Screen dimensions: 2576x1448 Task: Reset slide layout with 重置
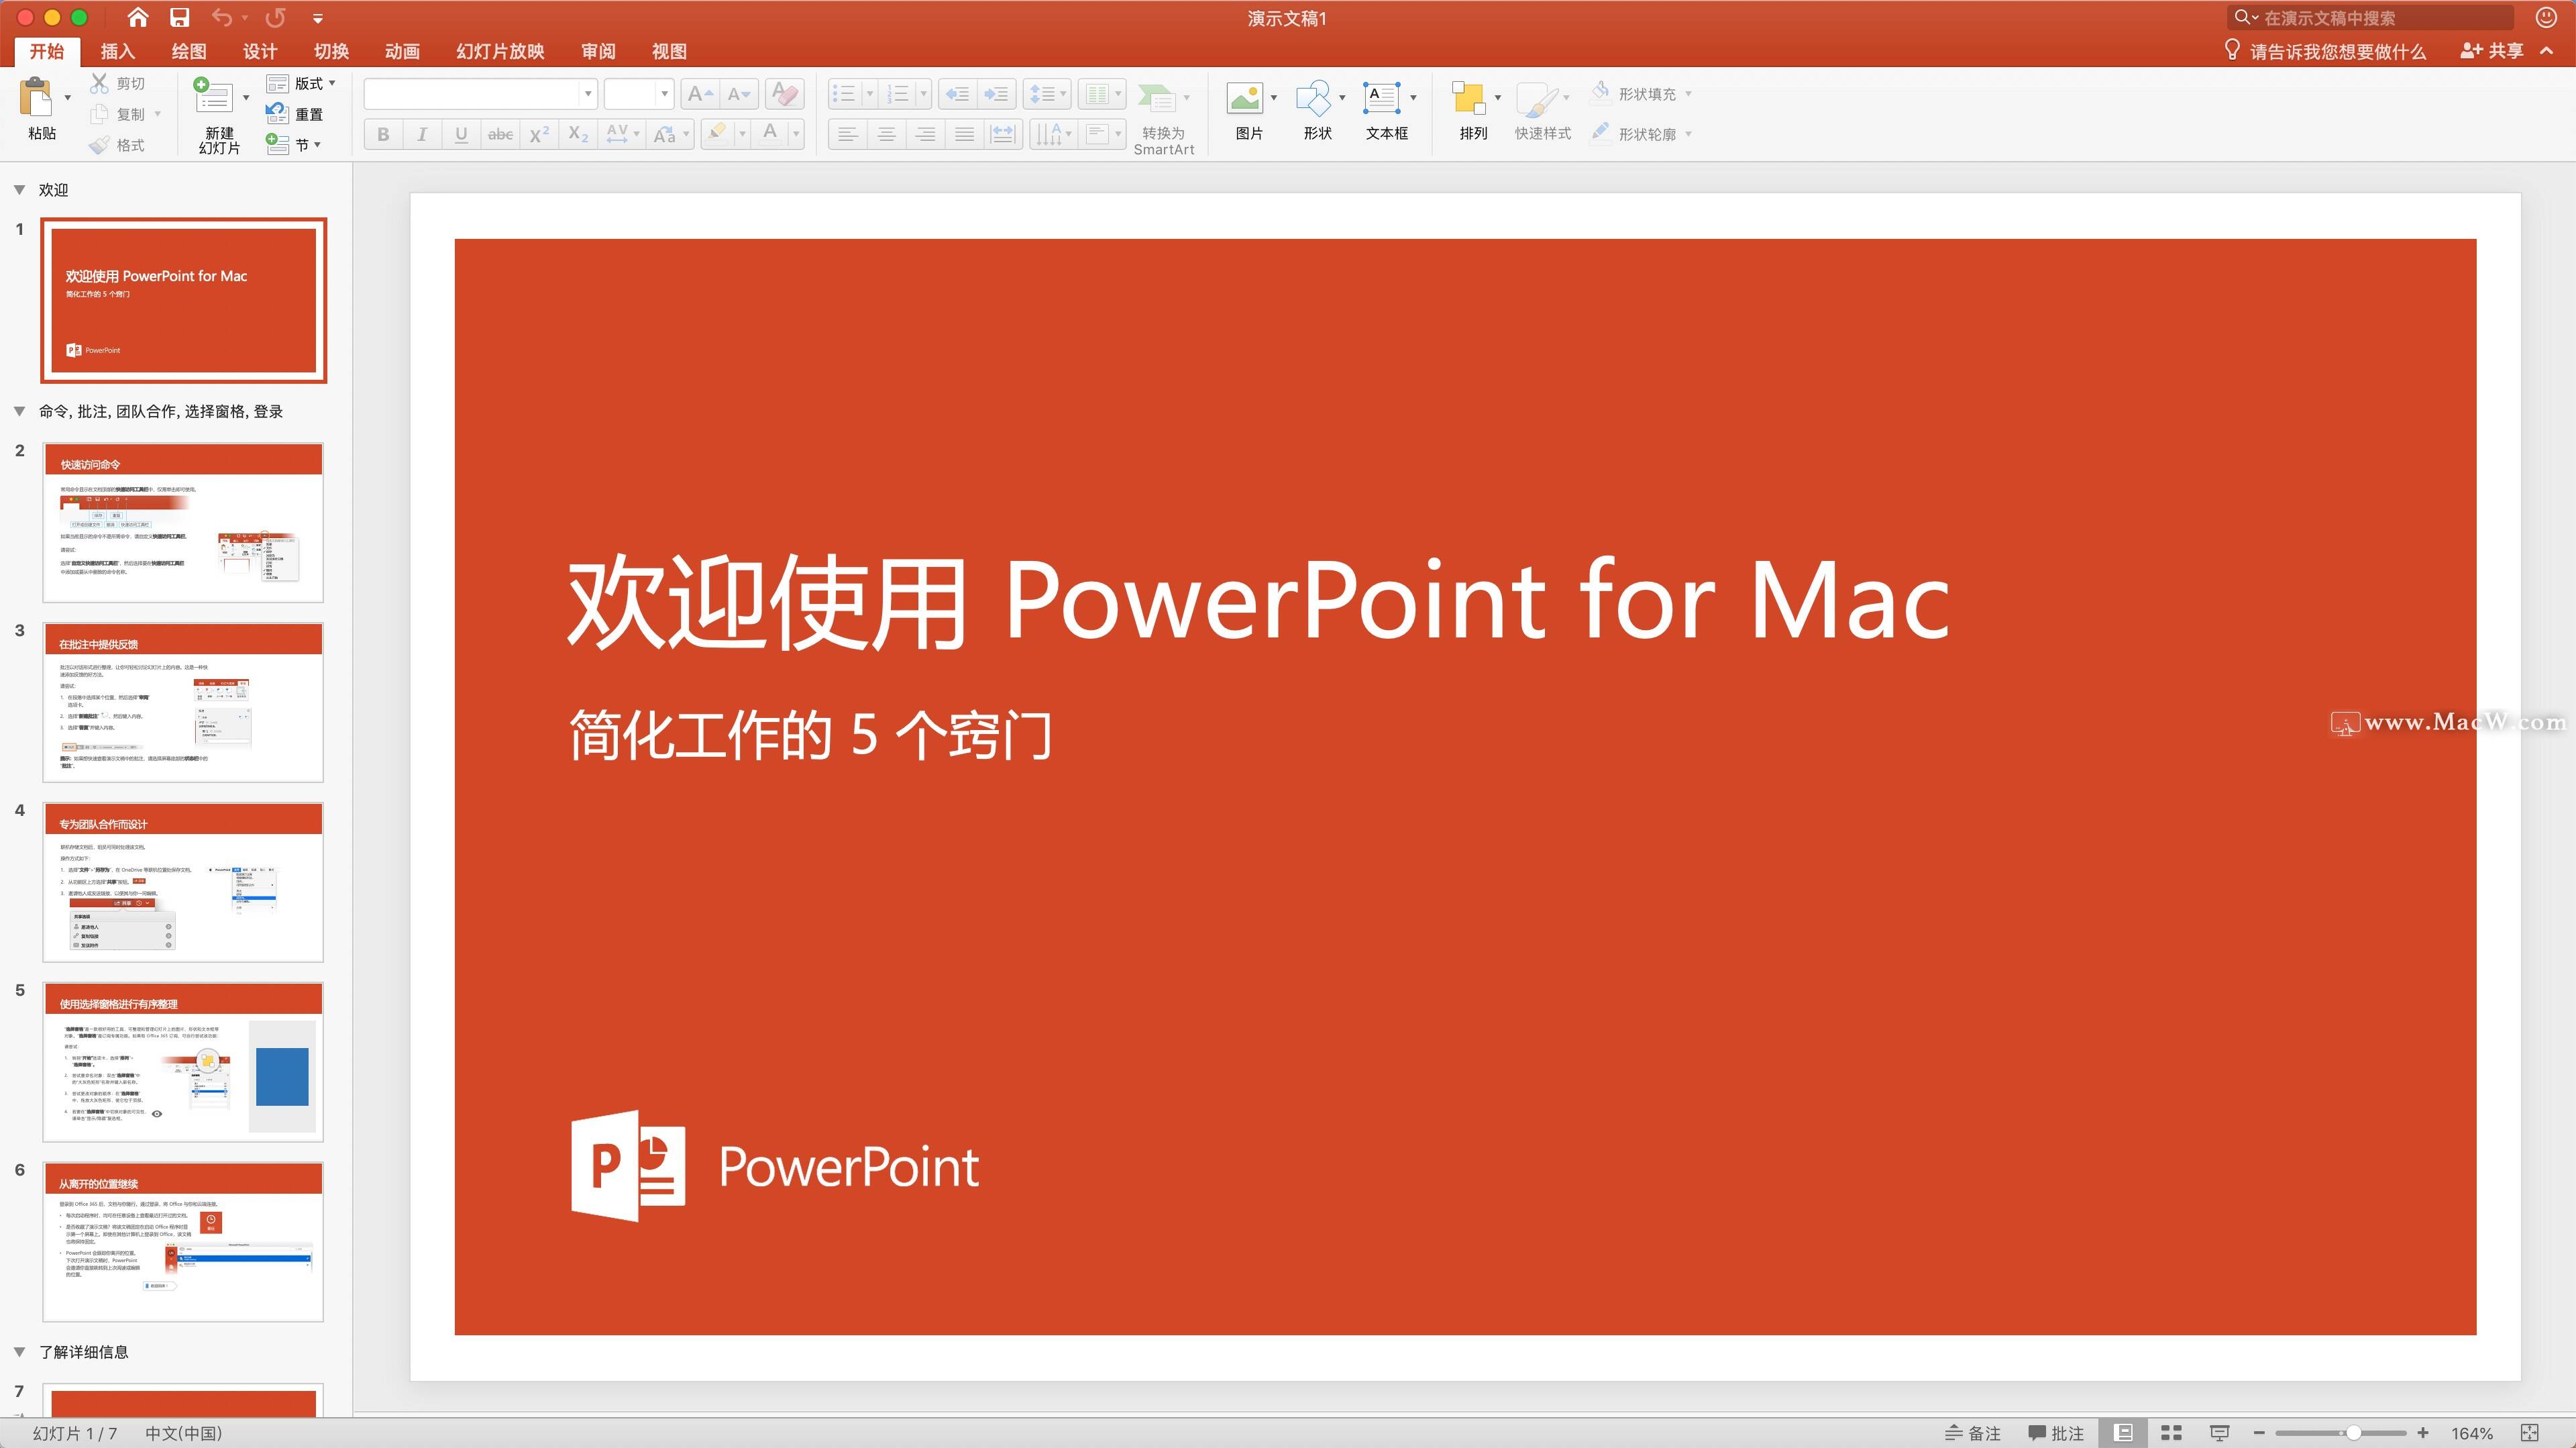295,114
